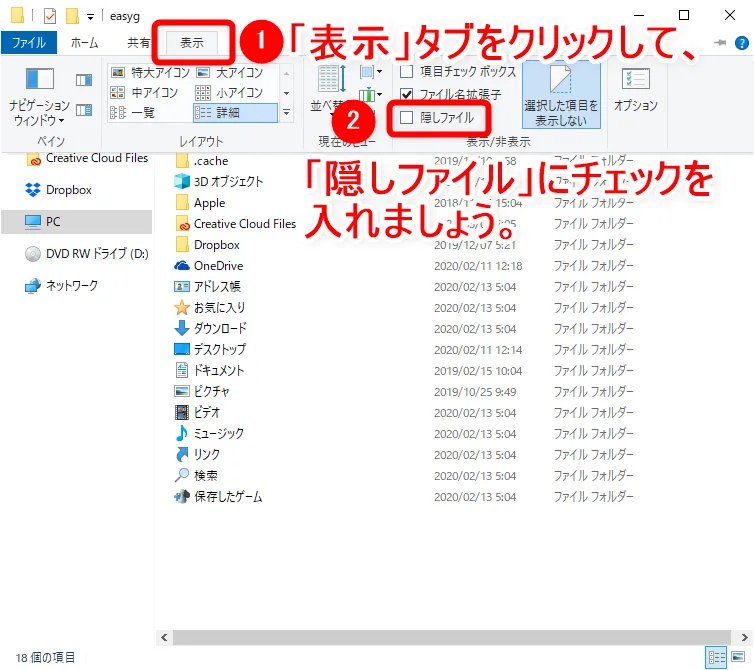The image size is (754, 670).
Task: Toggle the preview pane icon
Action: point(84,79)
